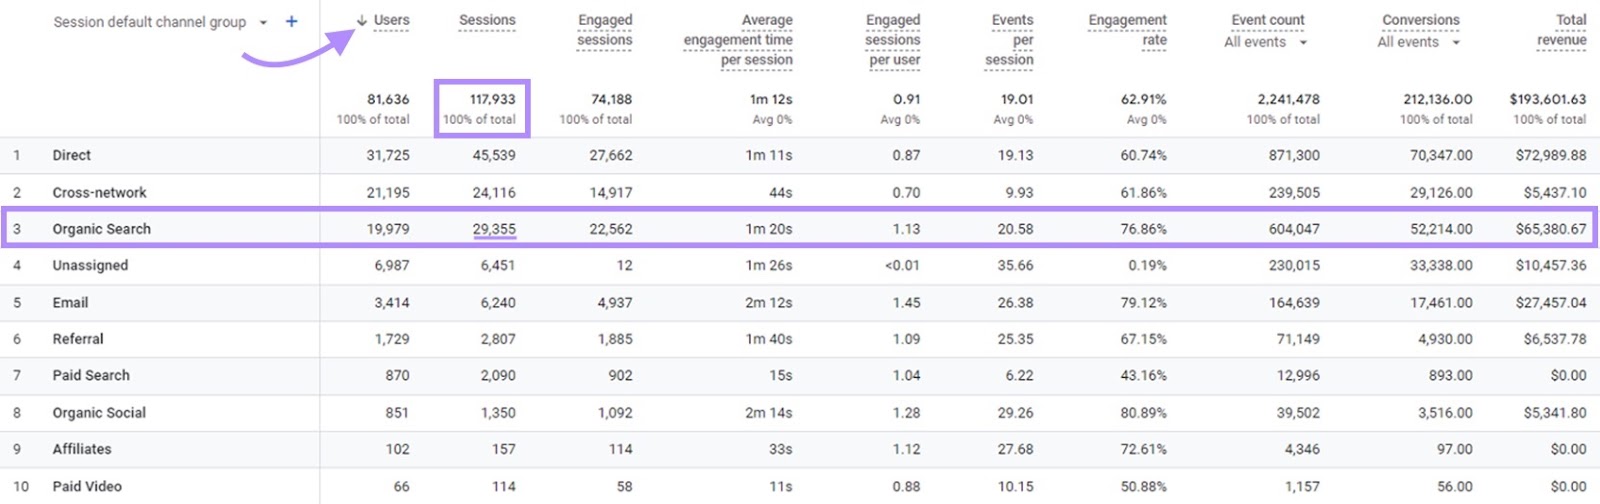Click Organic Social engagement rate 80.89%
The height and width of the screenshot is (504, 1600).
(1143, 412)
